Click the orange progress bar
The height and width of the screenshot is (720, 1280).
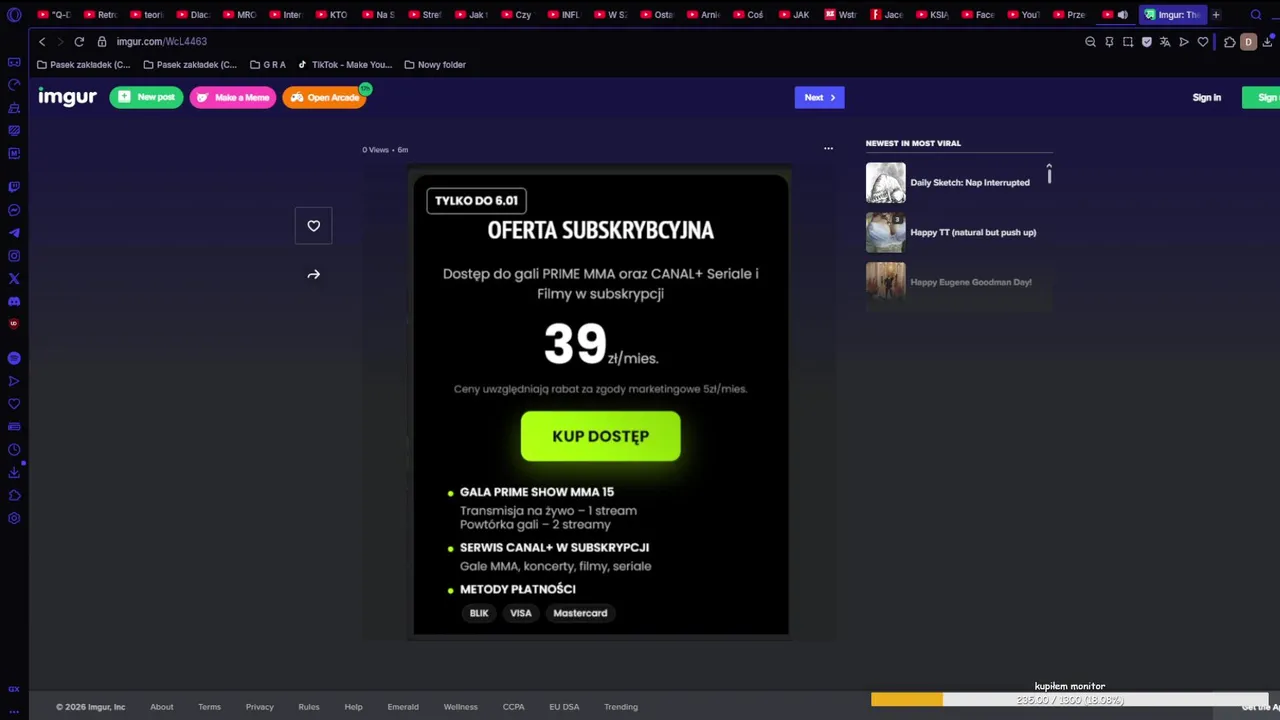tap(906, 700)
